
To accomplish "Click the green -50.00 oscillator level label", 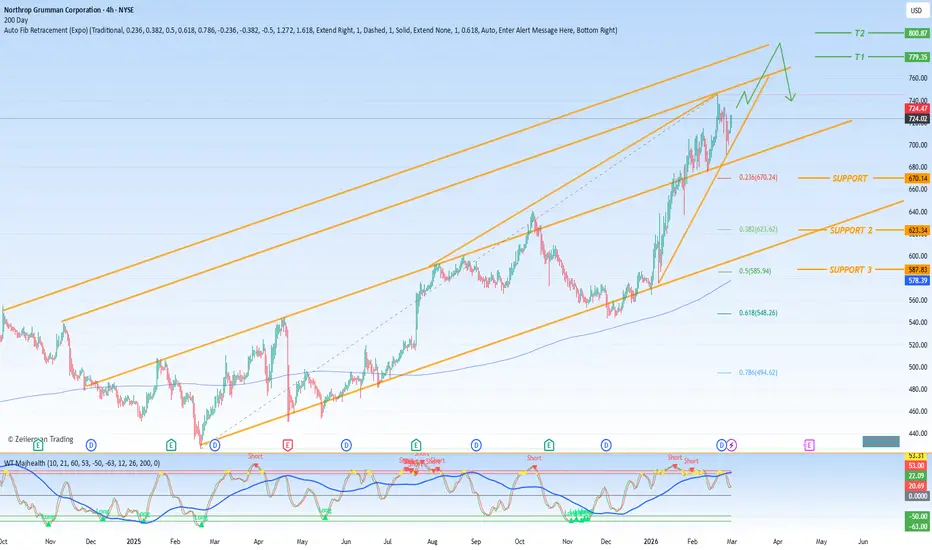I will [x=917, y=516].
